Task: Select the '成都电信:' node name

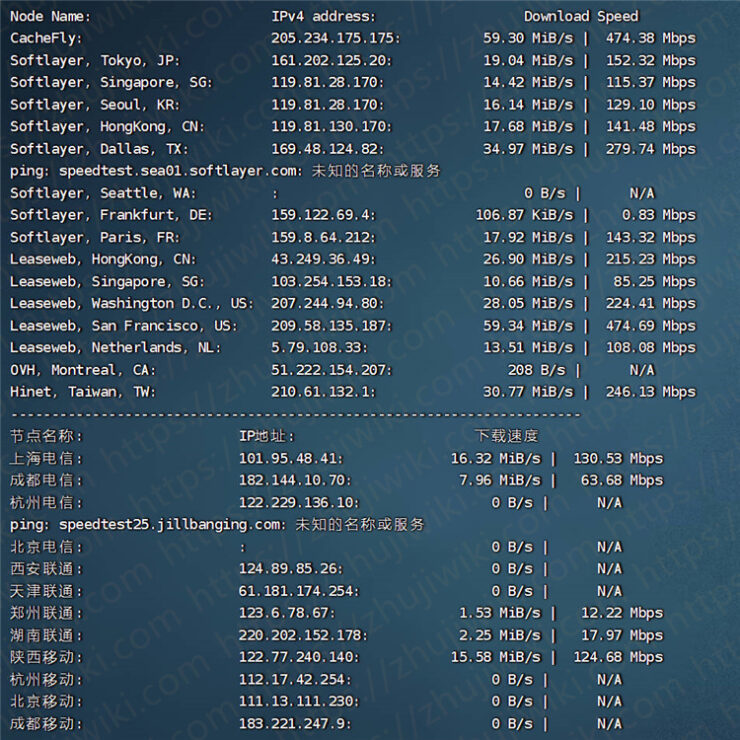Action: [x=46, y=480]
